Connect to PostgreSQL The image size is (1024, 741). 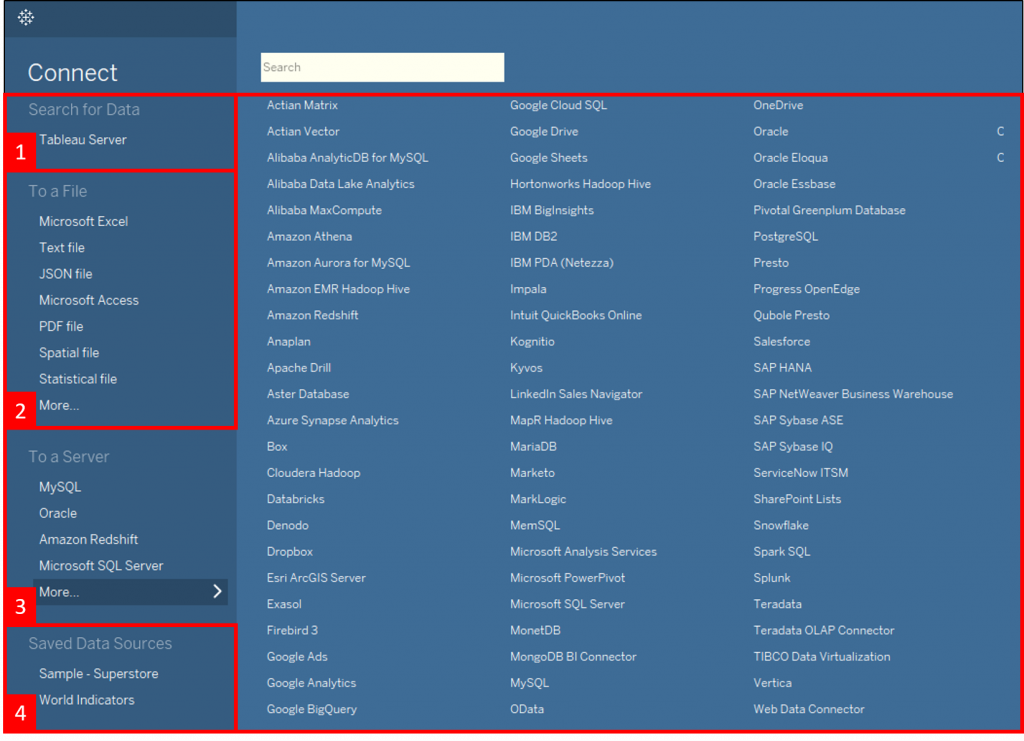click(x=786, y=236)
